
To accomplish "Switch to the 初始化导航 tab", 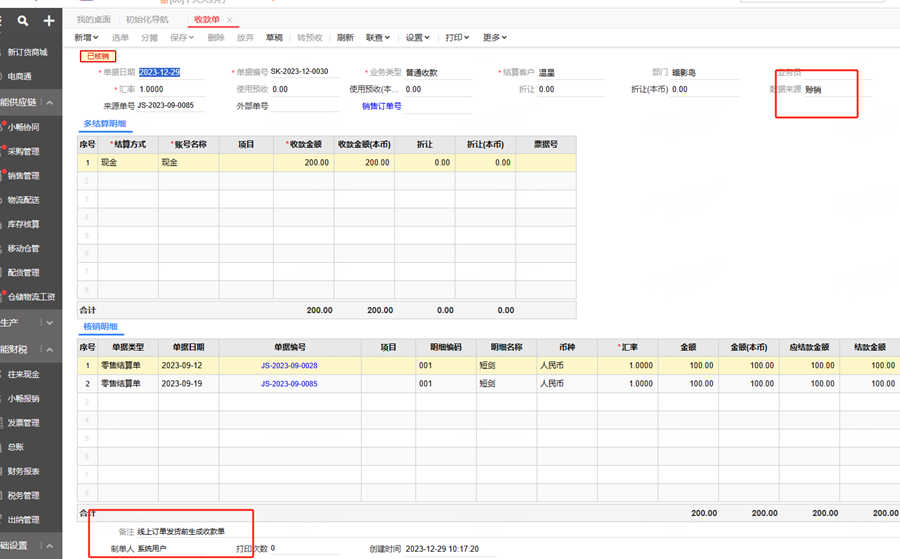I will [147, 20].
